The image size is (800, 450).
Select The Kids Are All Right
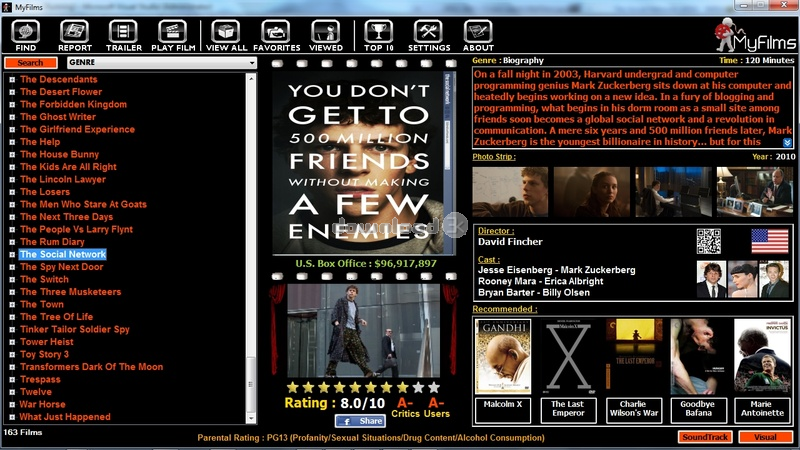click(68, 167)
